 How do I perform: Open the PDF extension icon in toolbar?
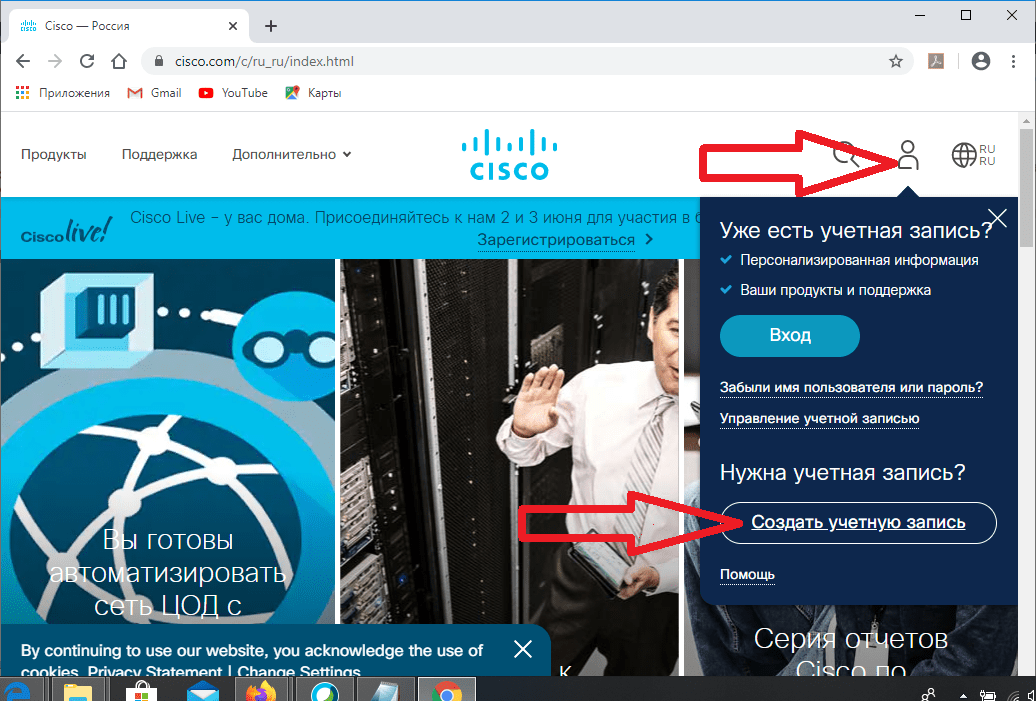pos(936,61)
